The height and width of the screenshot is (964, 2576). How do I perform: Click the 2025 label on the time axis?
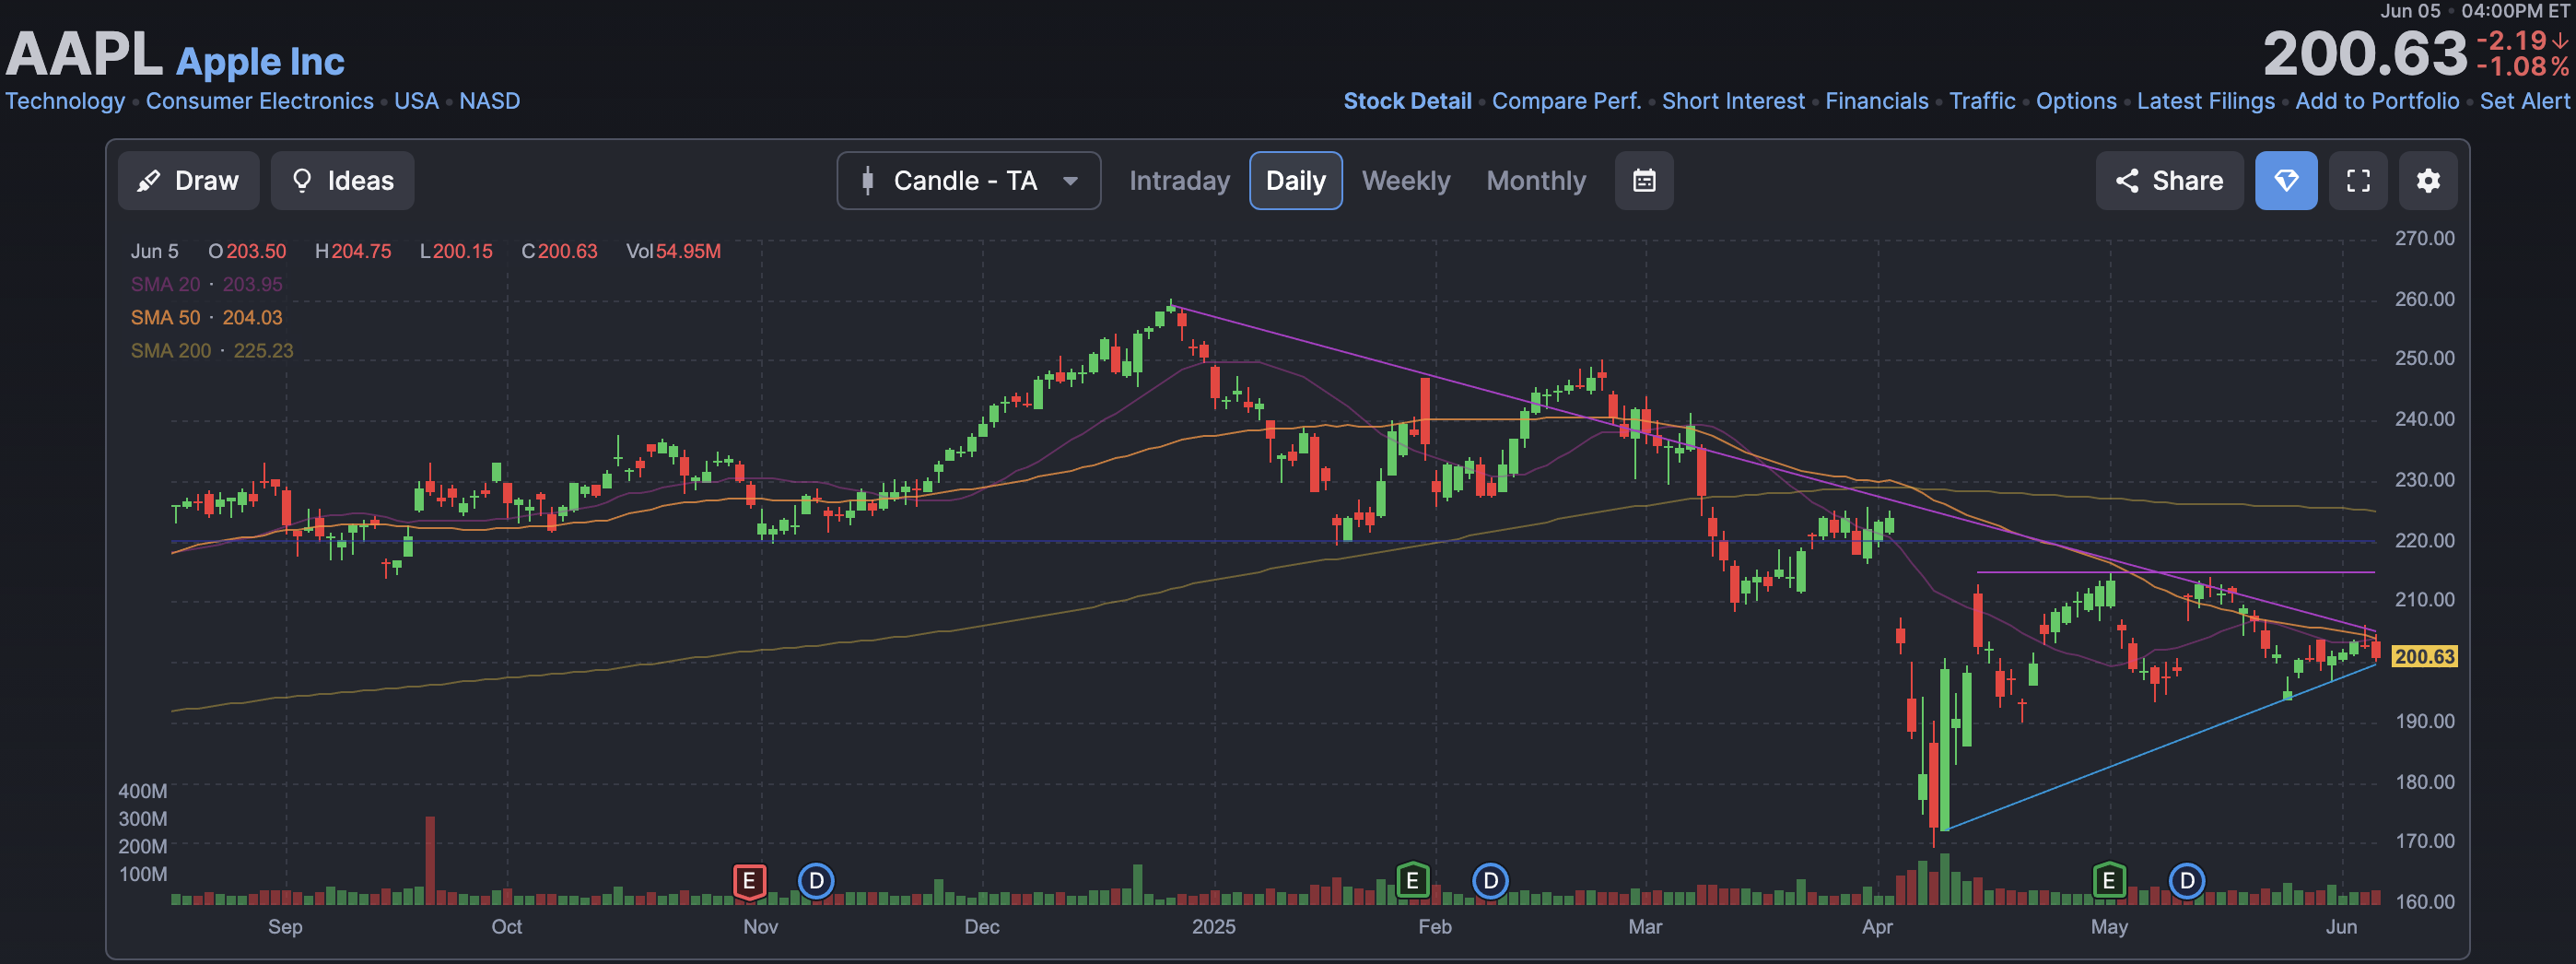[1213, 927]
